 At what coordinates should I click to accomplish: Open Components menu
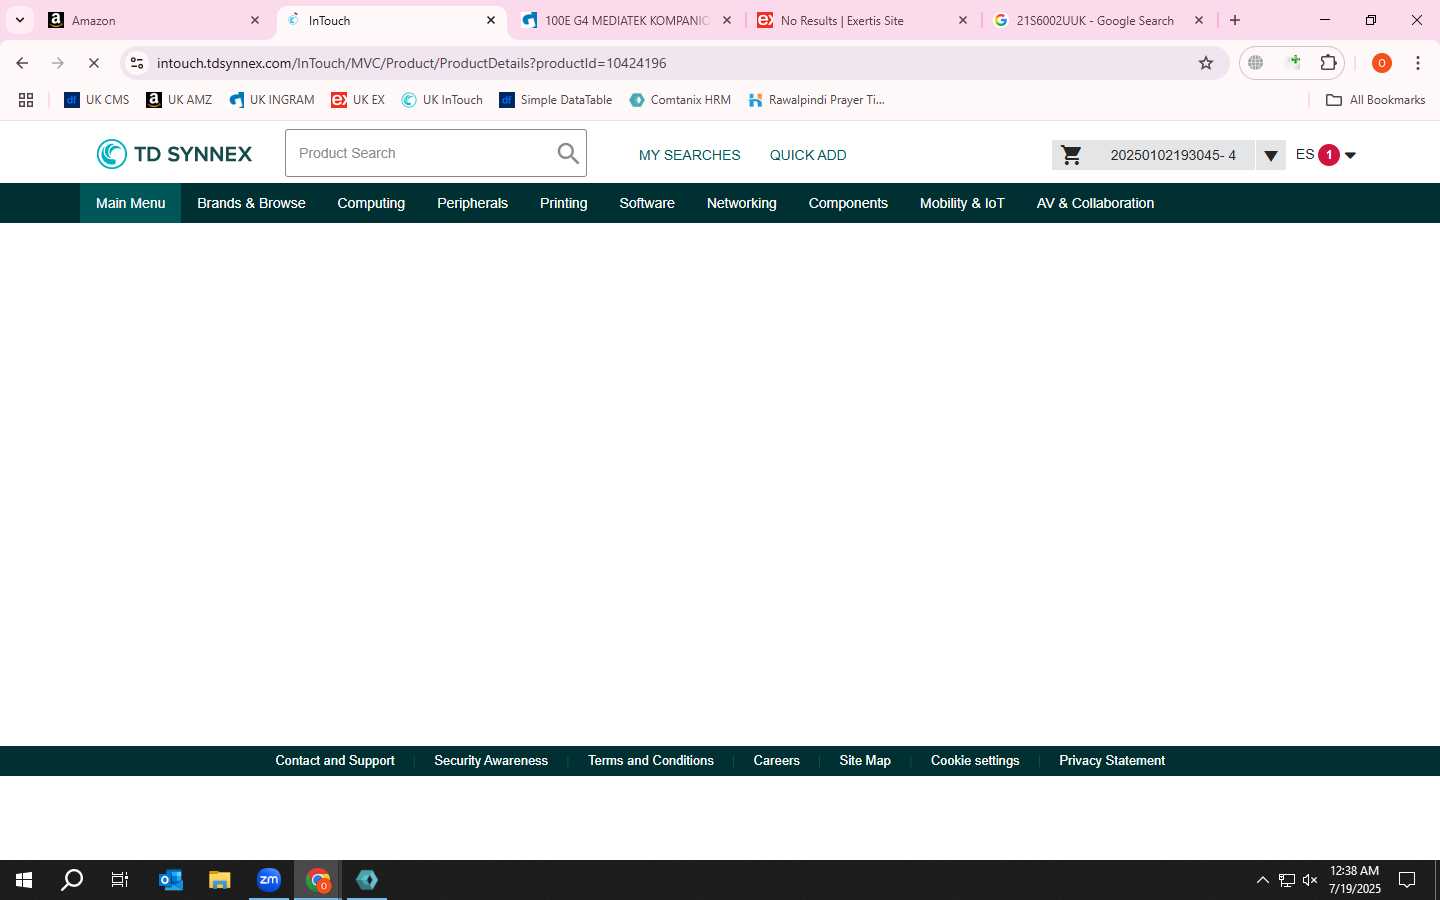click(x=848, y=203)
